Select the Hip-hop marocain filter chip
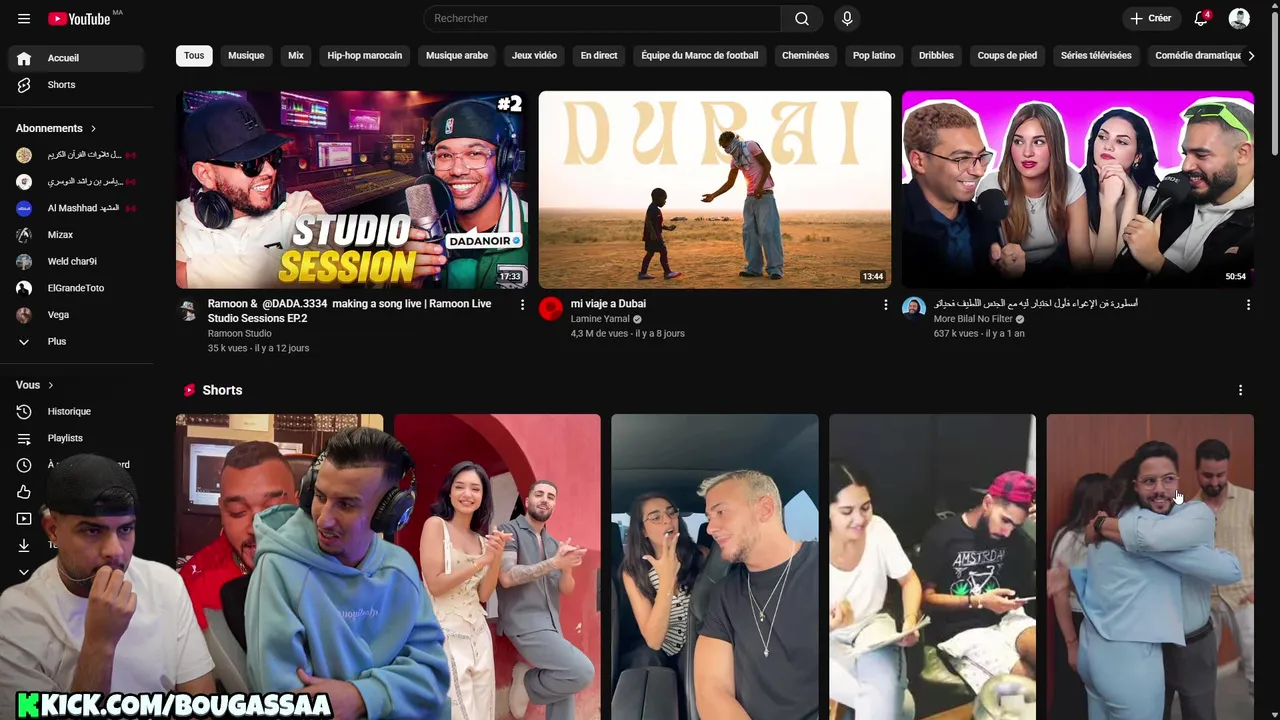This screenshot has width=1280, height=720. pos(365,56)
